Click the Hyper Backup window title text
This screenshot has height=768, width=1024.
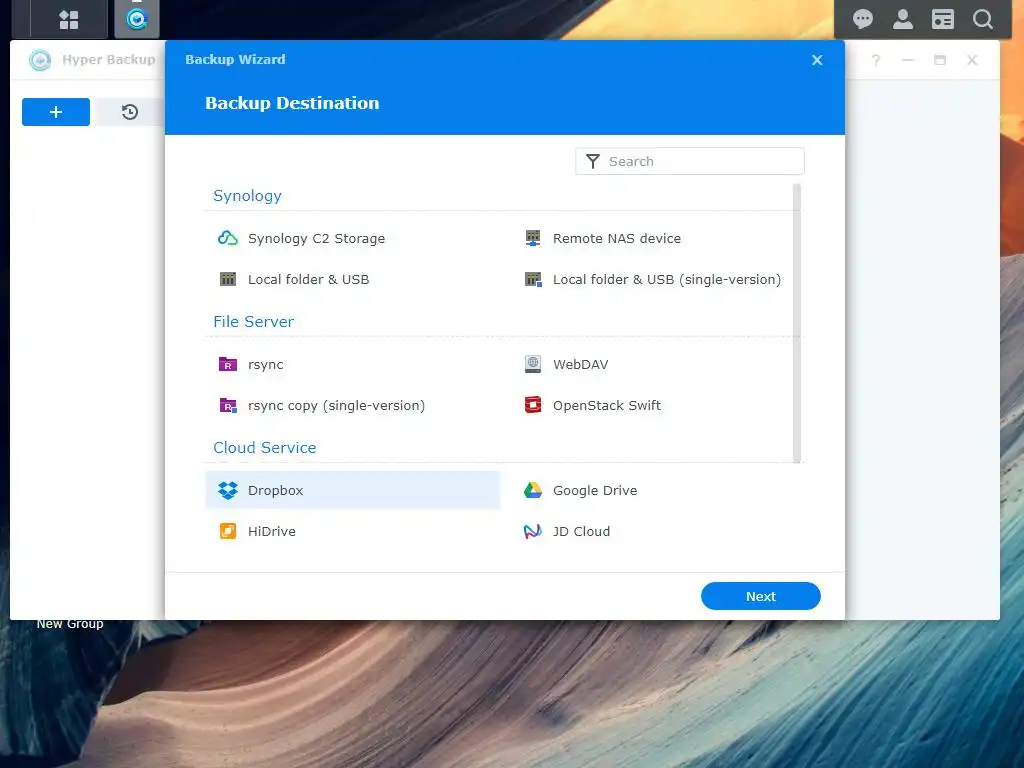click(x=109, y=59)
